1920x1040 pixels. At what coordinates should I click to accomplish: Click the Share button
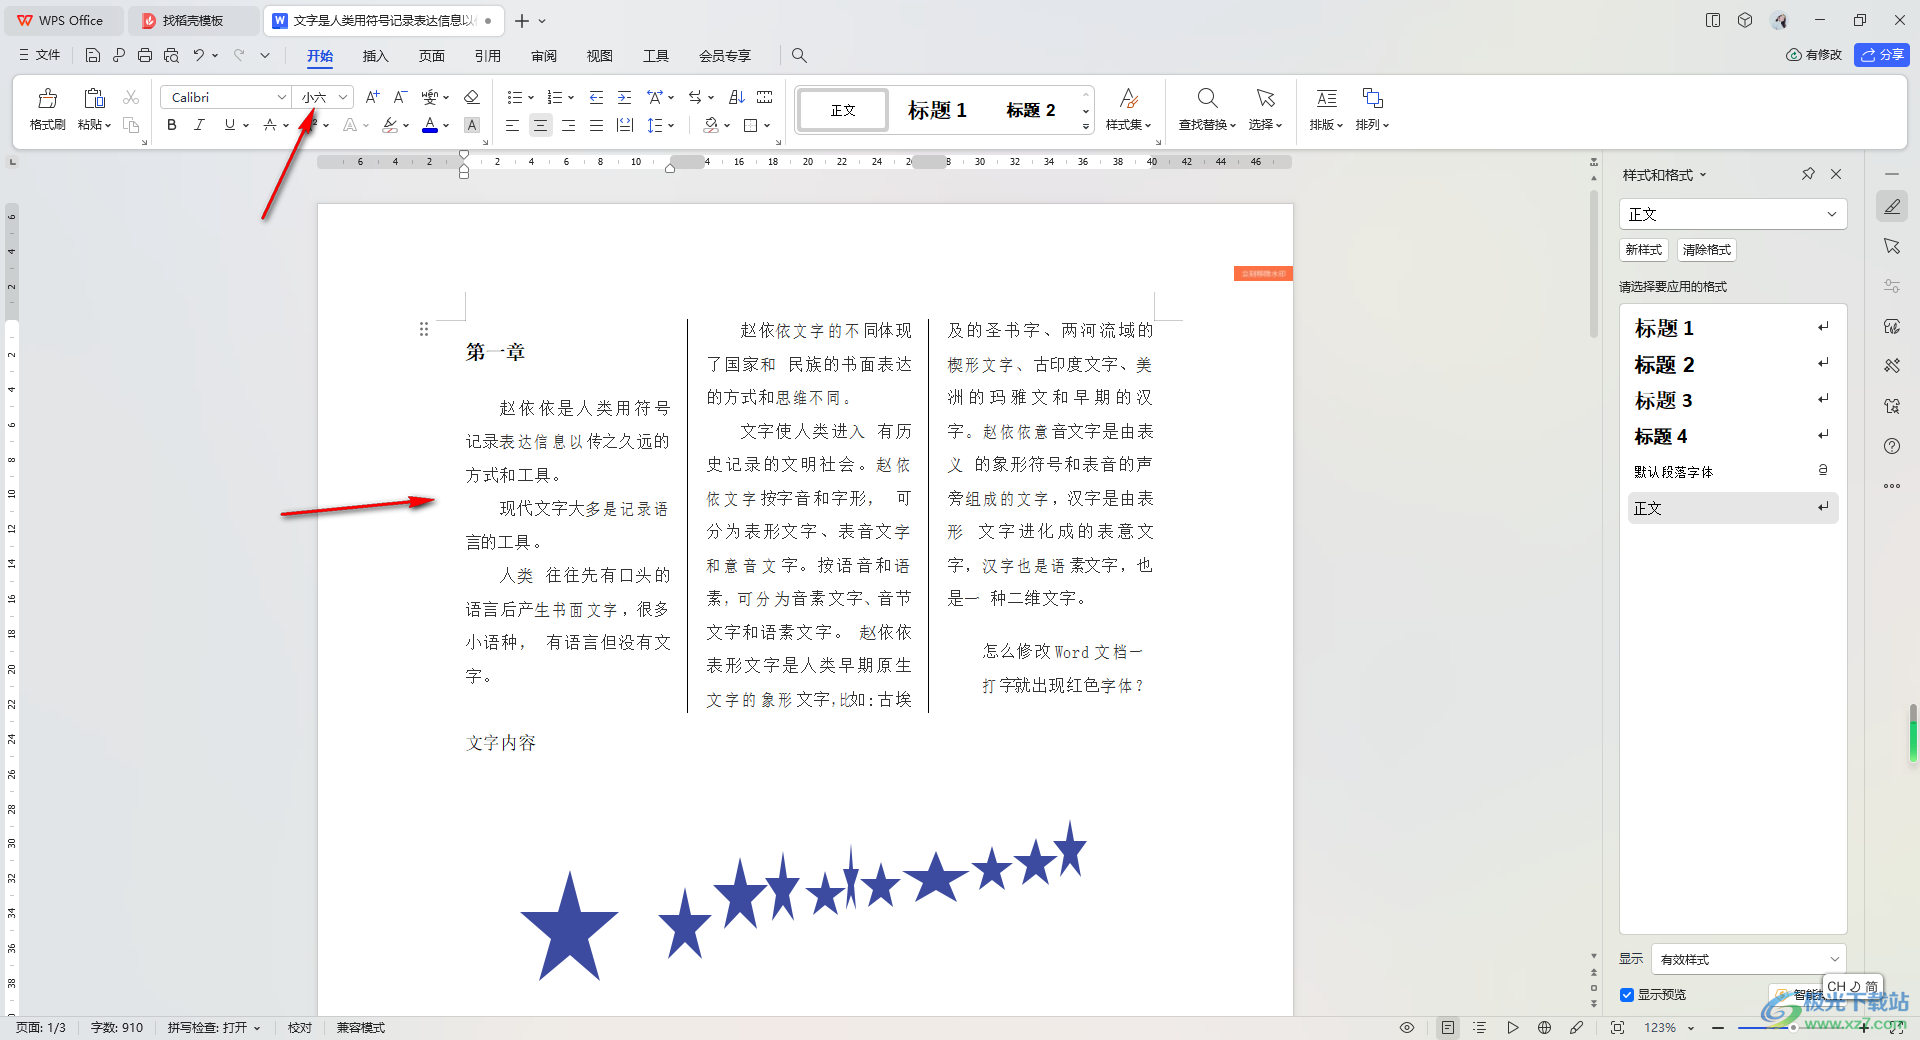tap(1881, 55)
